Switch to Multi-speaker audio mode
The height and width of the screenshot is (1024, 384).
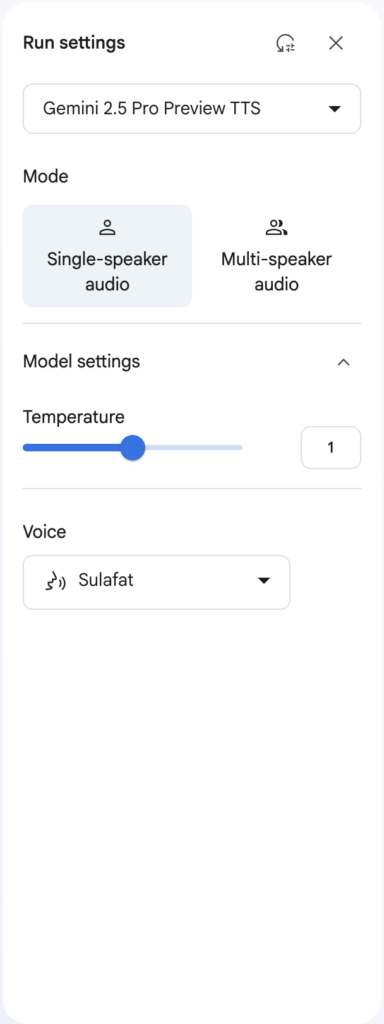point(276,256)
